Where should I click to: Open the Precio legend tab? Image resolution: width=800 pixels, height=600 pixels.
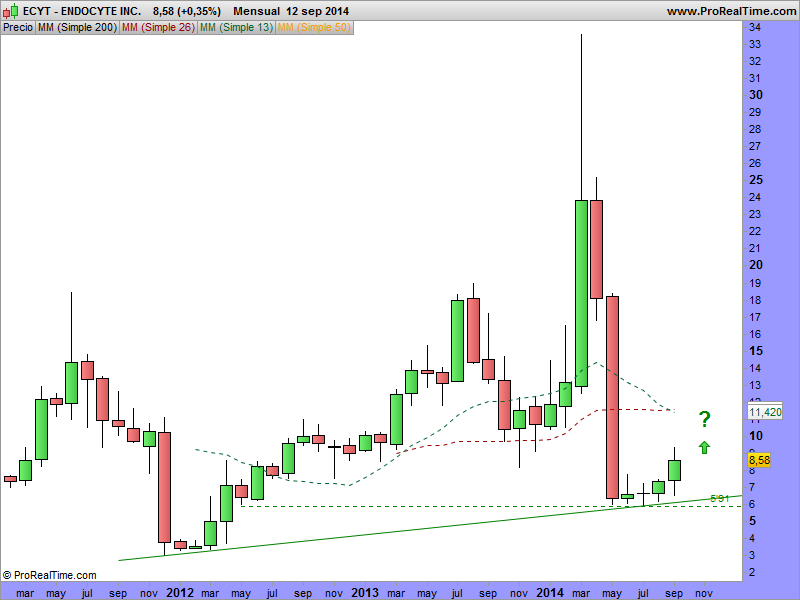click(18, 28)
